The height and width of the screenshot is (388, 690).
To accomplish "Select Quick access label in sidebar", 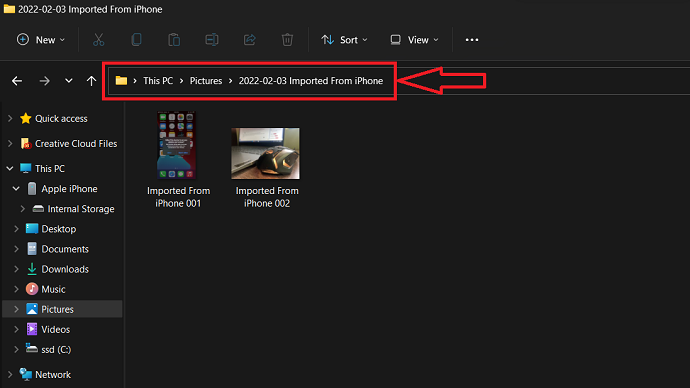I will click(x=61, y=118).
